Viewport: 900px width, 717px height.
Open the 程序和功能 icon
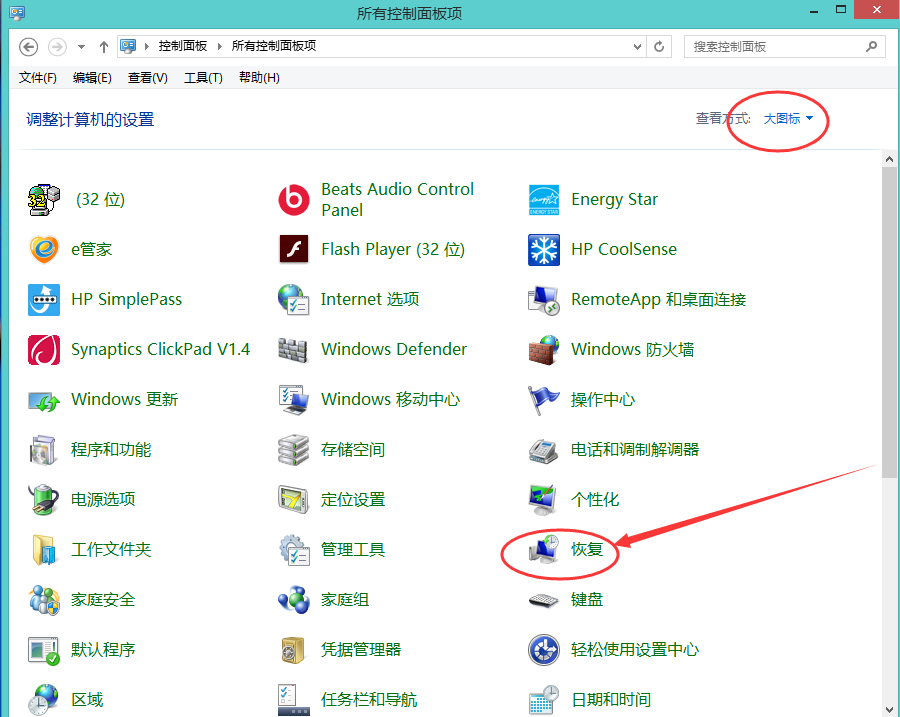click(44, 449)
